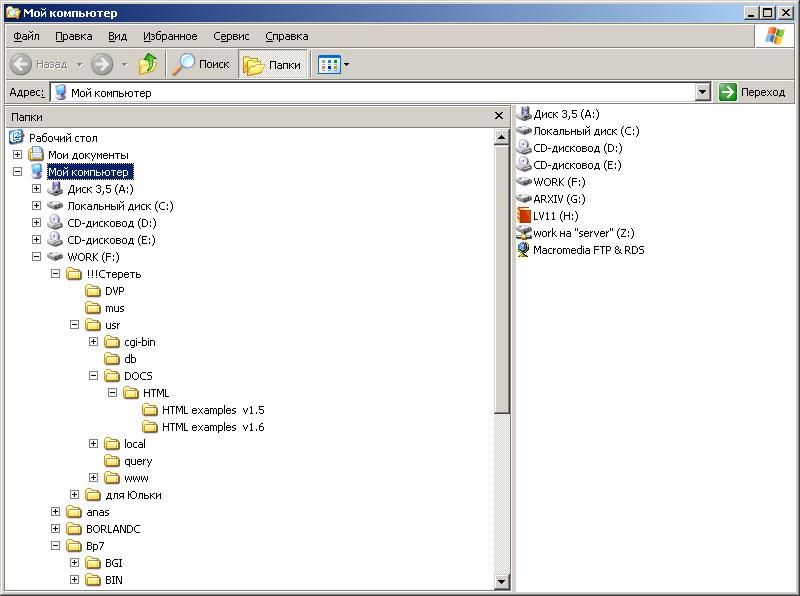Select CD-дисковод (D:) in right pane
The height and width of the screenshot is (596, 800).
[x=569, y=148]
